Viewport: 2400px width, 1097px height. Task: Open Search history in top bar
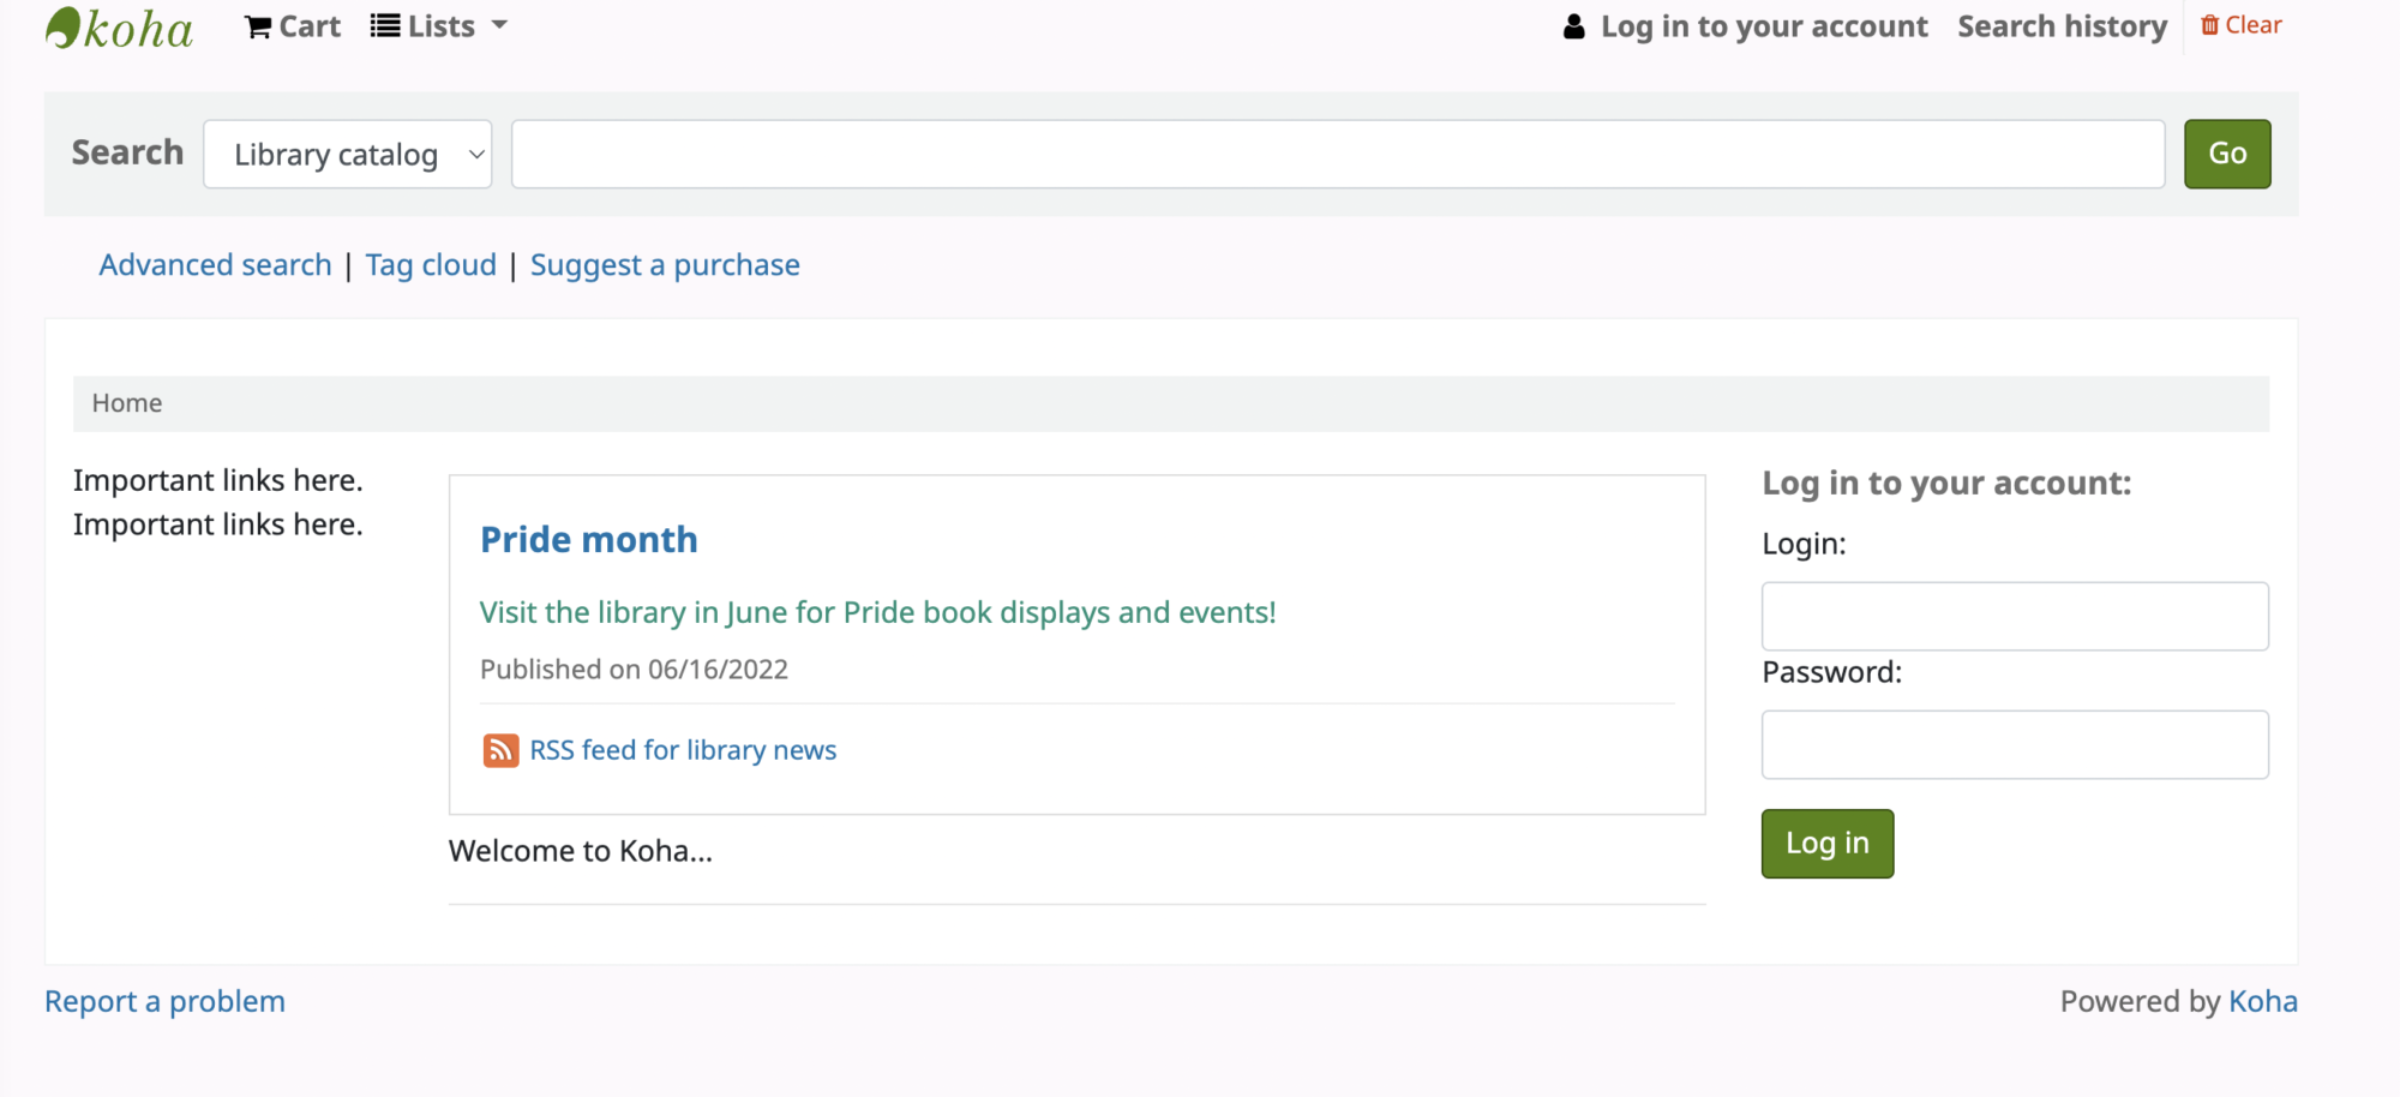click(x=2062, y=26)
